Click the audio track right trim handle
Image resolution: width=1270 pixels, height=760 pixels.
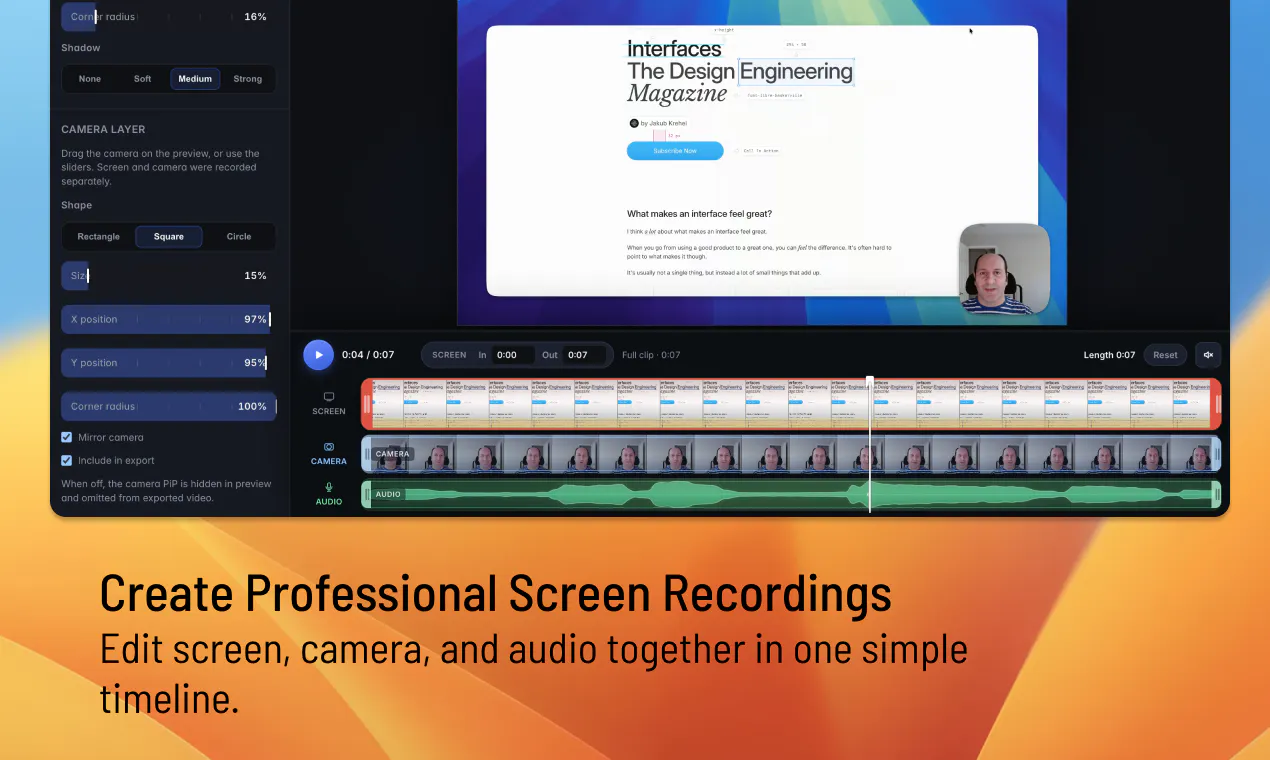coord(1216,494)
